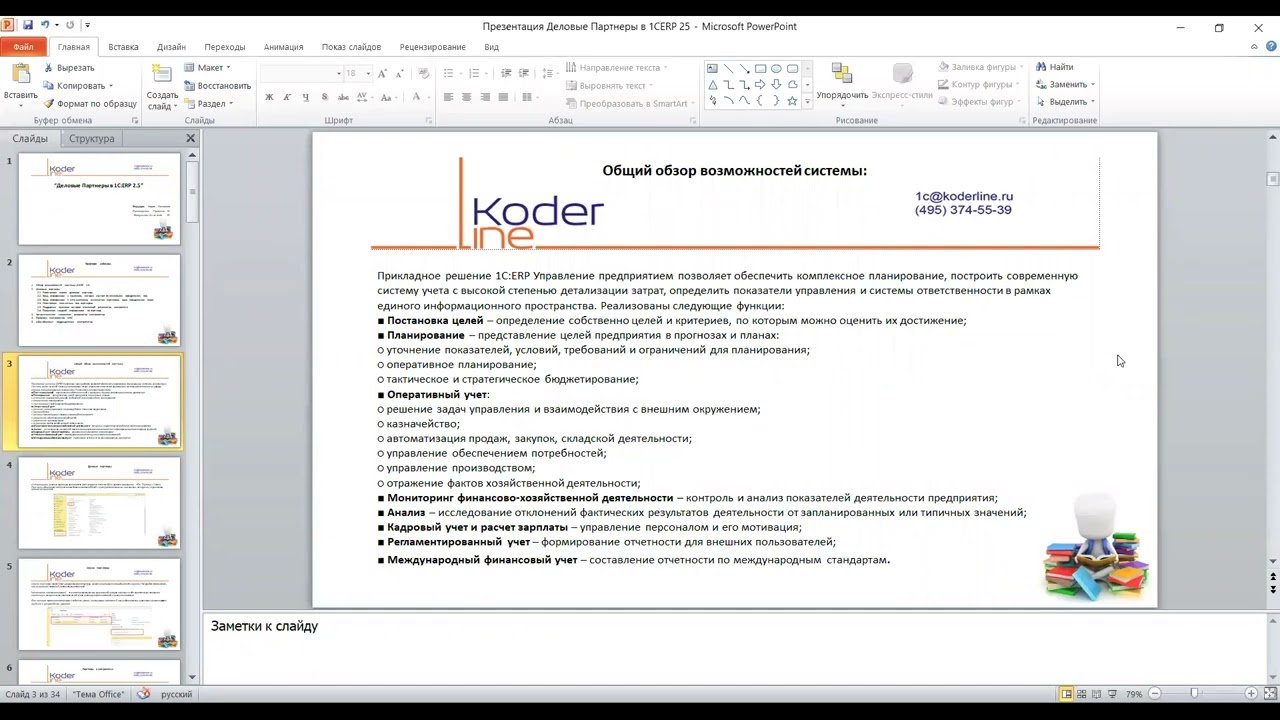Open the font size combo box
Image resolution: width=1280 pixels, height=720 pixels.
click(x=358, y=73)
